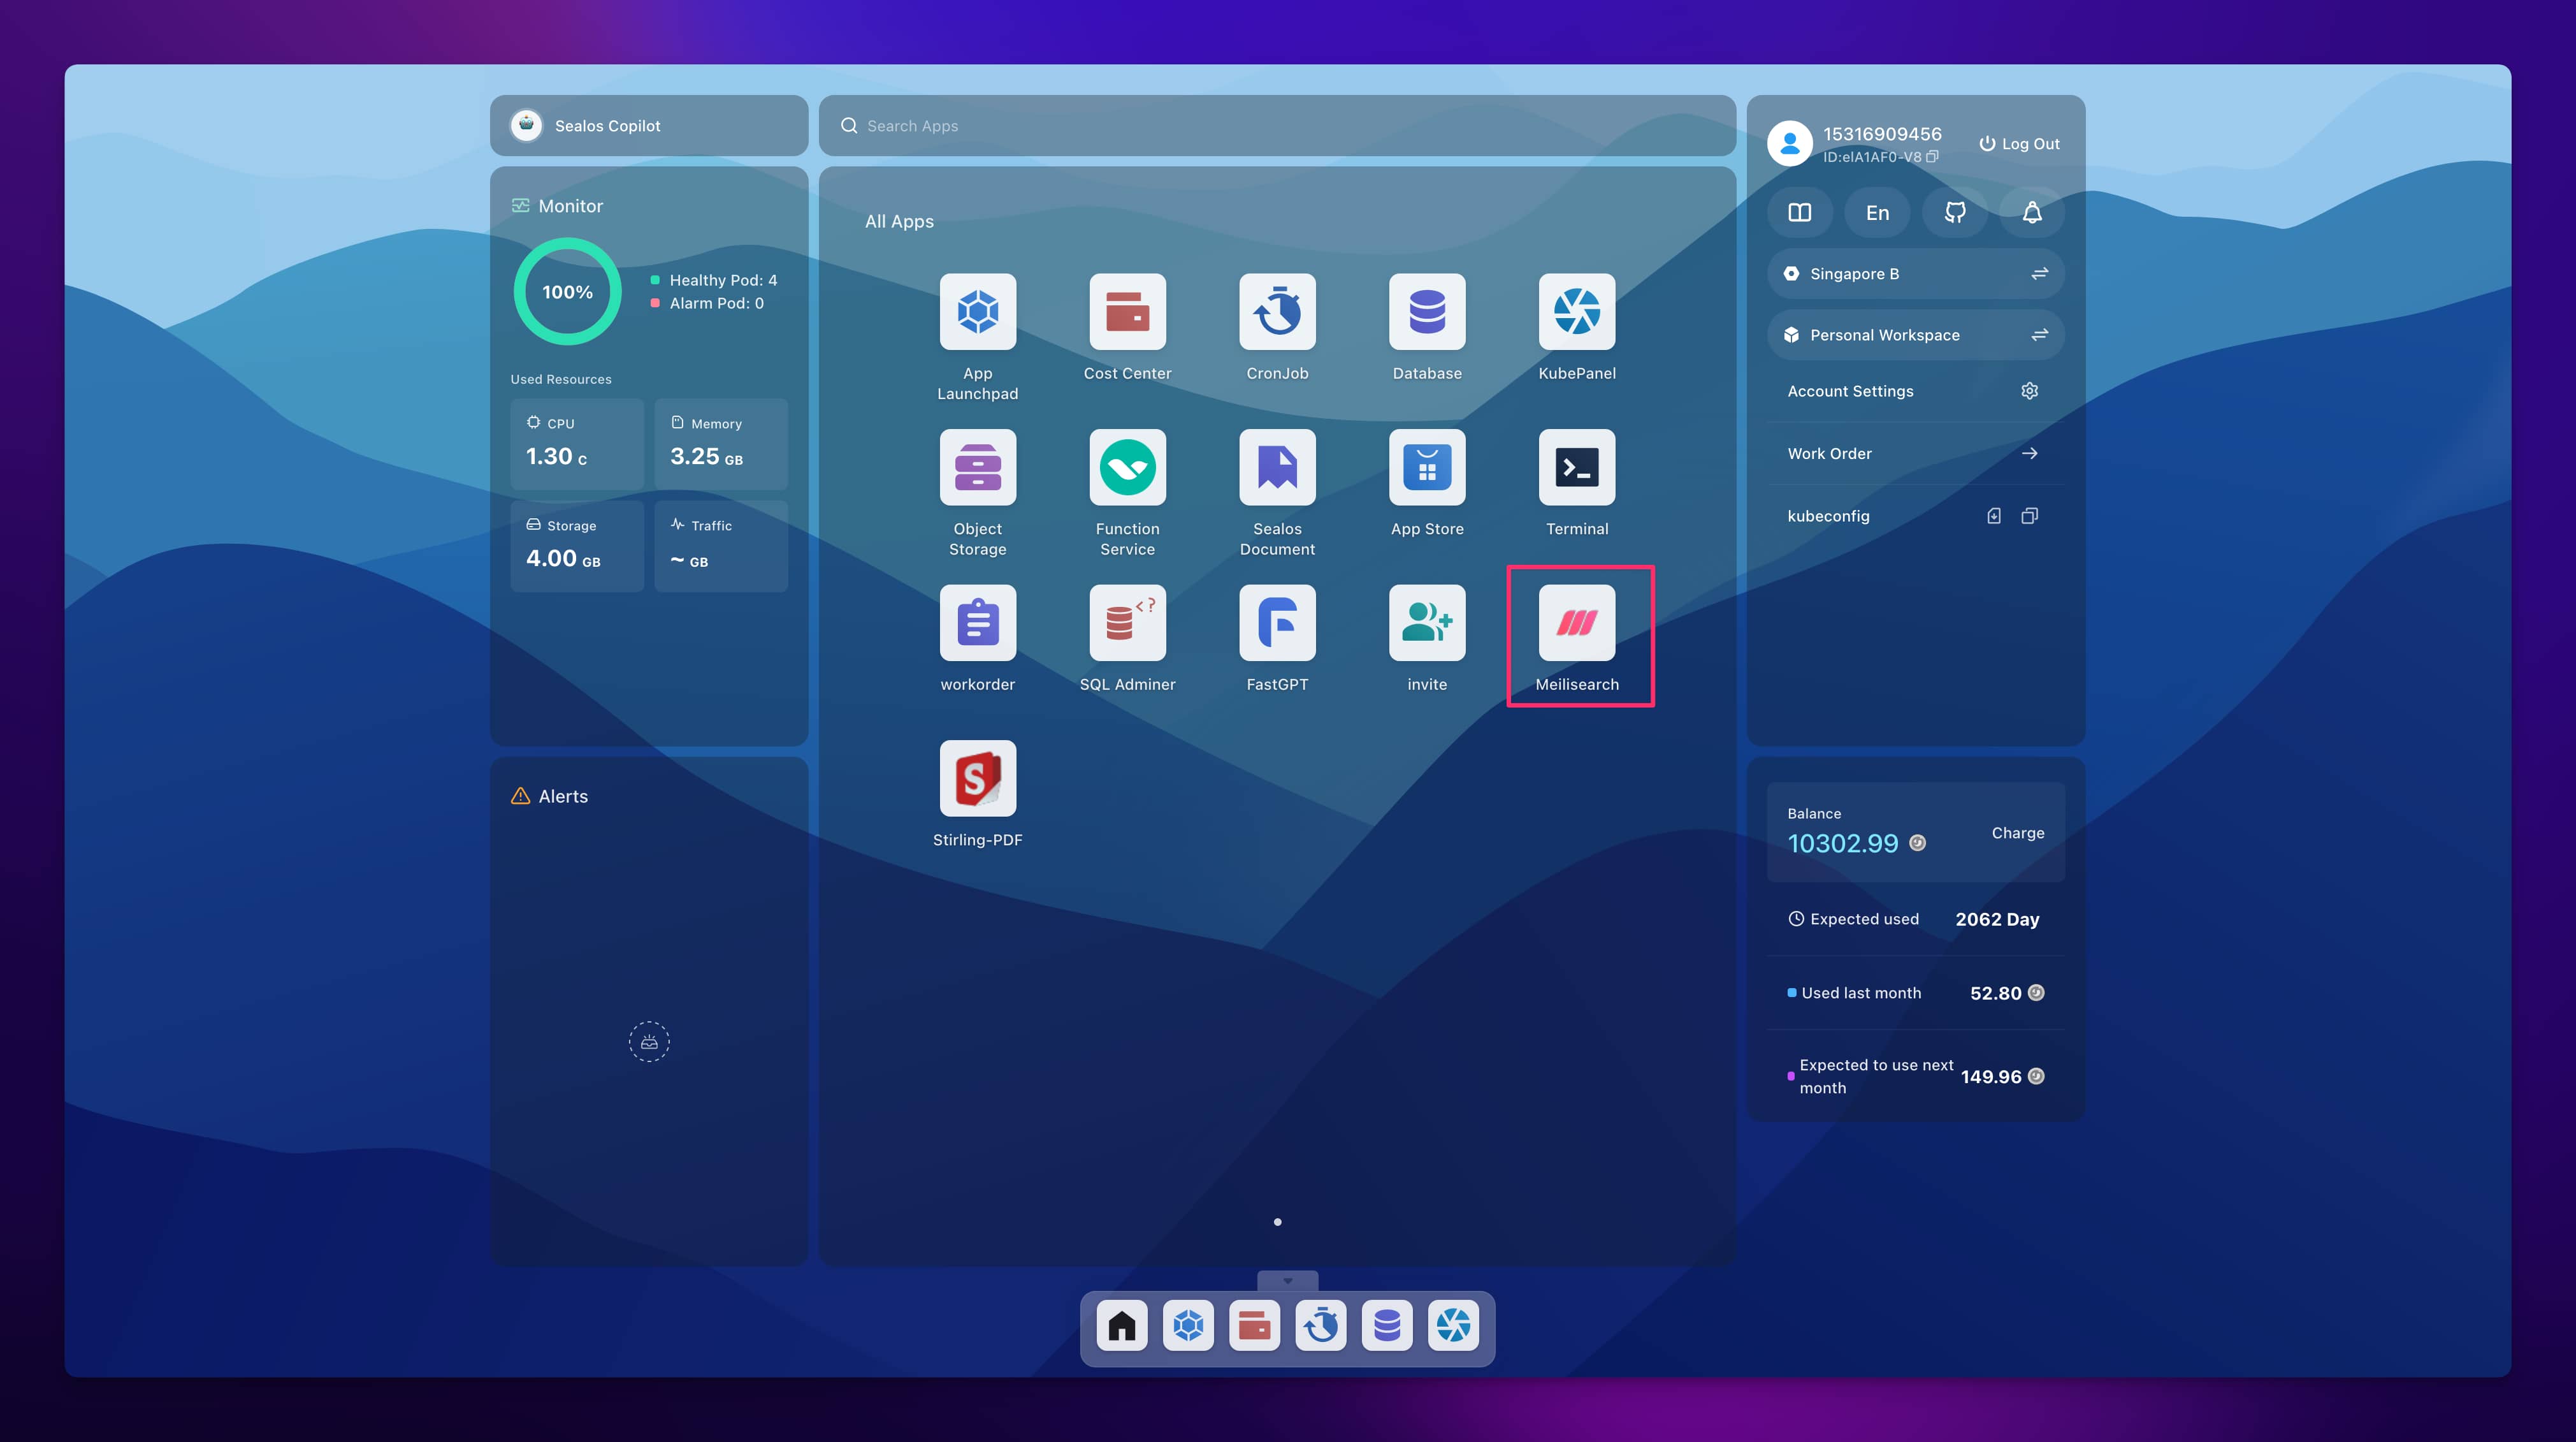Collapse the dock with the arrow handle
The height and width of the screenshot is (1442, 2576).
click(x=1287, y=1281)
